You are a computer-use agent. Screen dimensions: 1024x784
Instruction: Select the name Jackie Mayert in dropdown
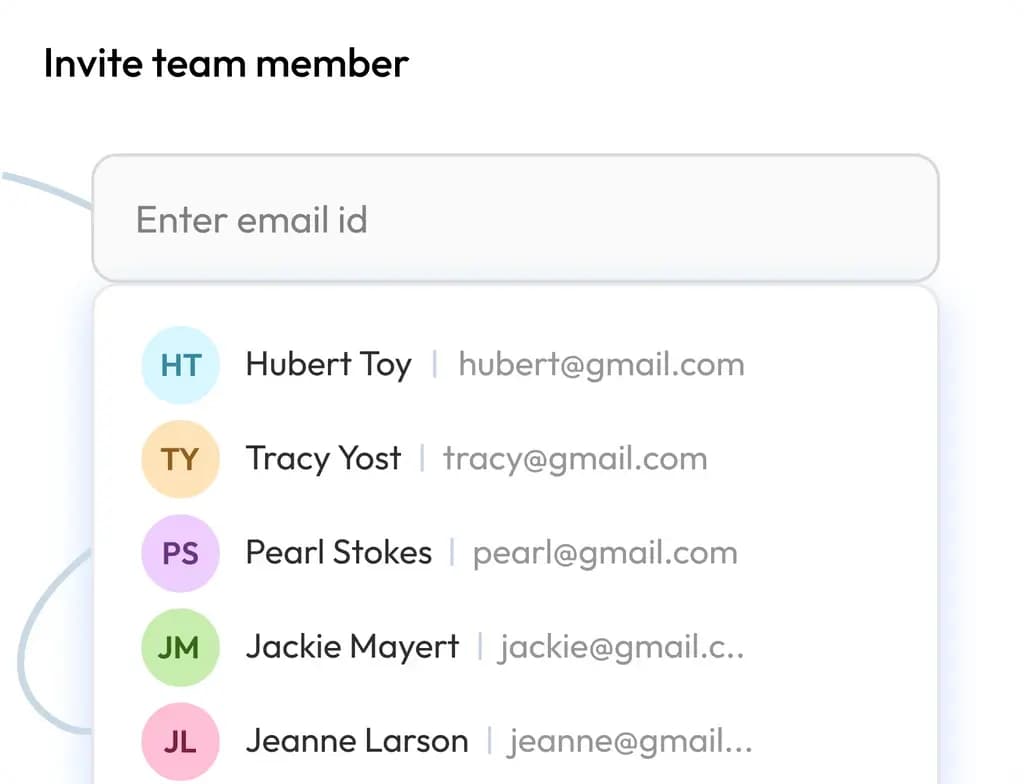click(352, 646)
